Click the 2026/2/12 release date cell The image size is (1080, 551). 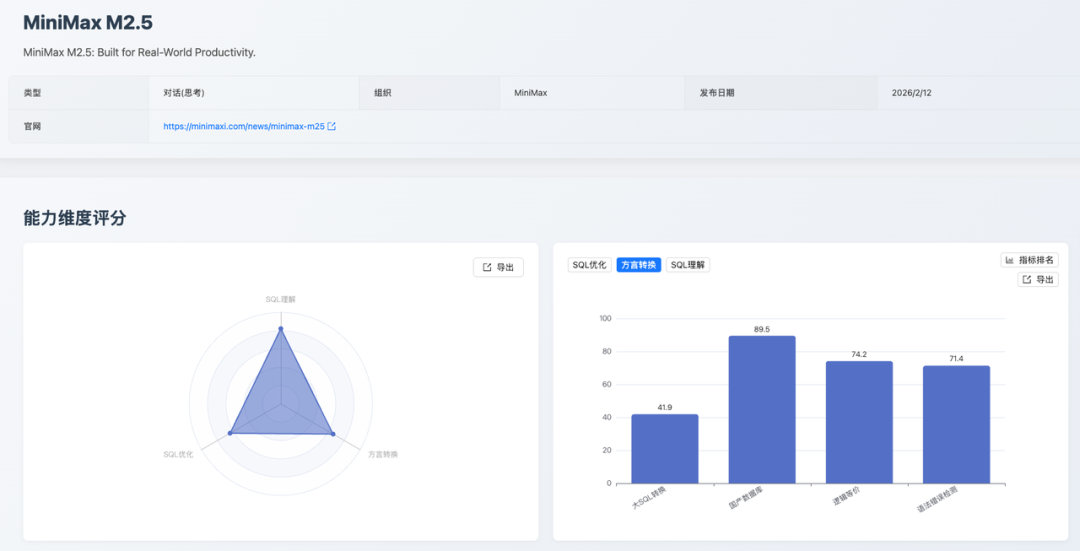tap(911, 93)
